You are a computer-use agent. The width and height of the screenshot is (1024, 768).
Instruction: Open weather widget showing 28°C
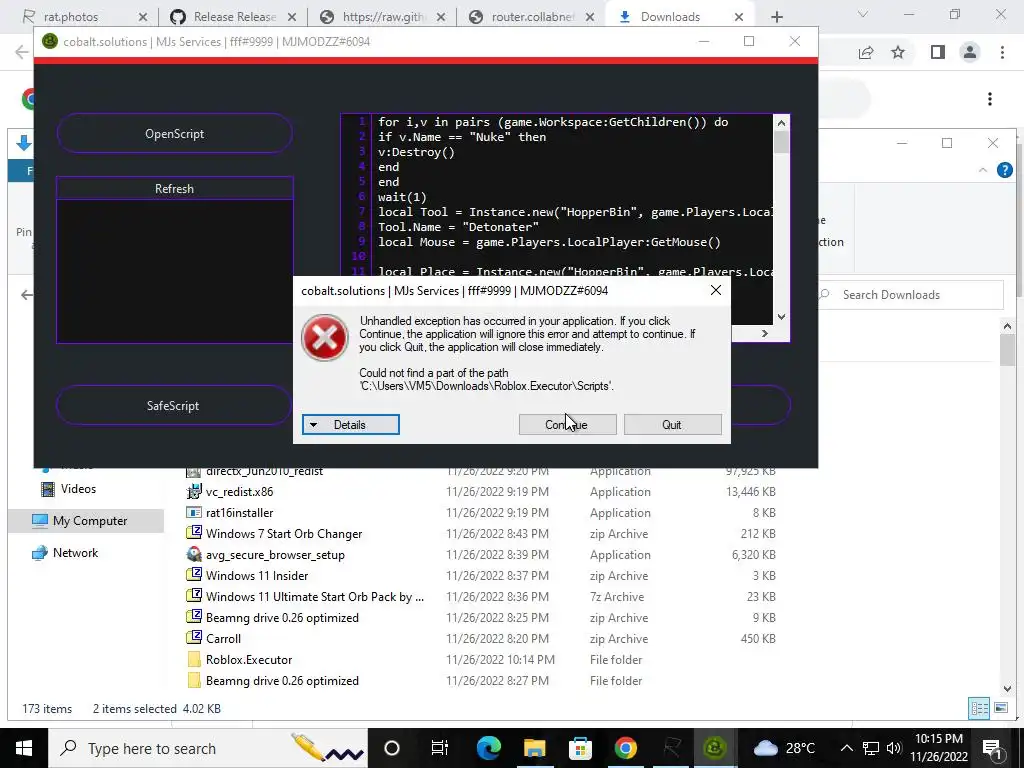786,748
